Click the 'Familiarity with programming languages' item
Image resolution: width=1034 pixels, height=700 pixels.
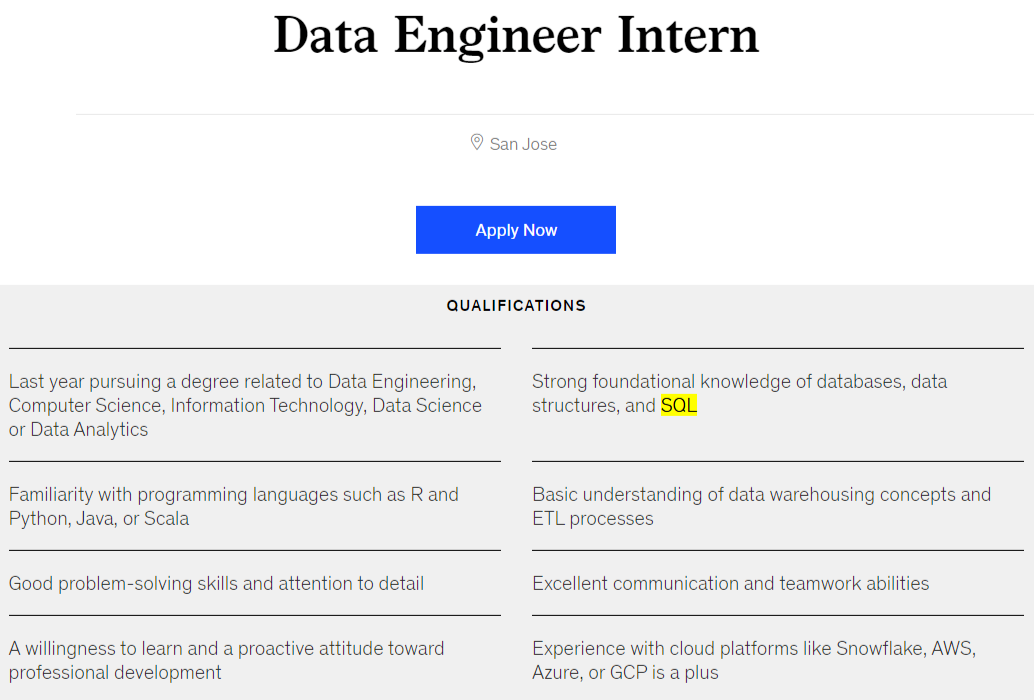233,495
